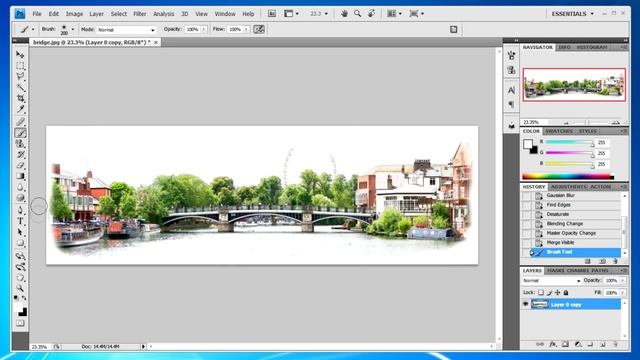Open the Character panel from the dock
640x360 pixels.
click(511, 90)
